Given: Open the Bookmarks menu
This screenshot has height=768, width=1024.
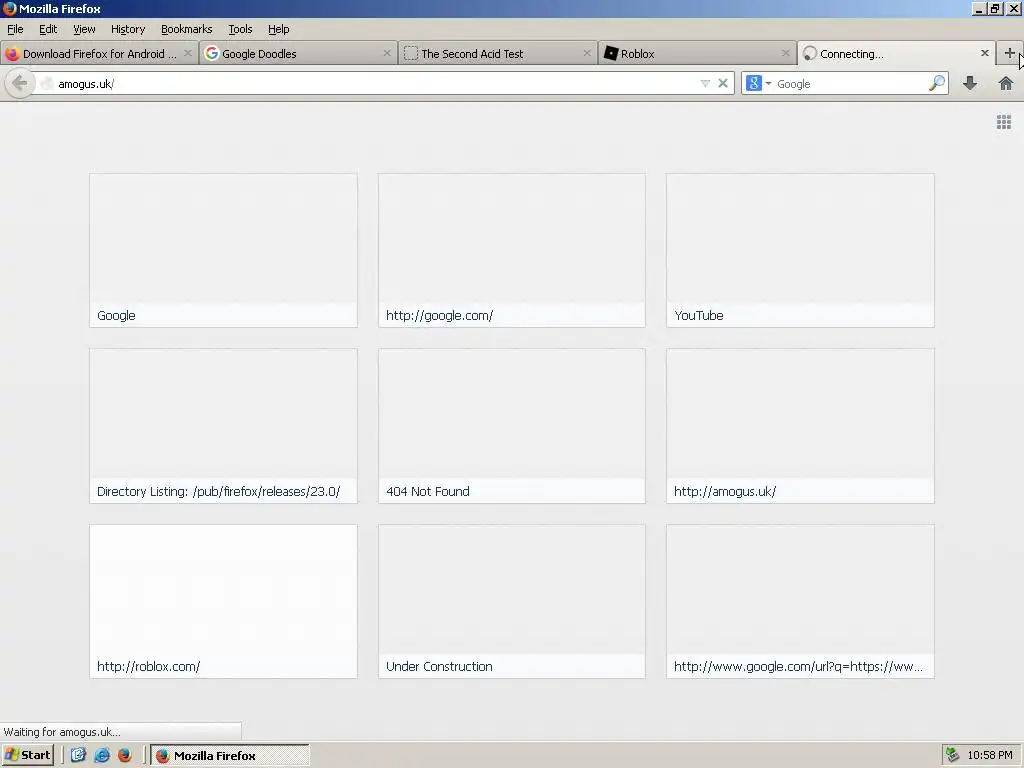Looking at the screenshot, I should (187, 29).
